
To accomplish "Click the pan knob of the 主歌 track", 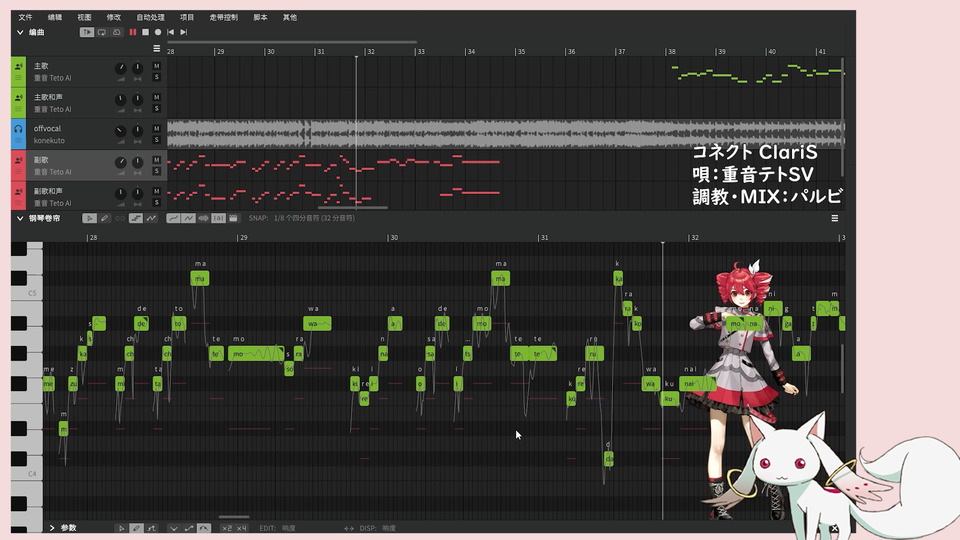I will (x=138, y=69).
